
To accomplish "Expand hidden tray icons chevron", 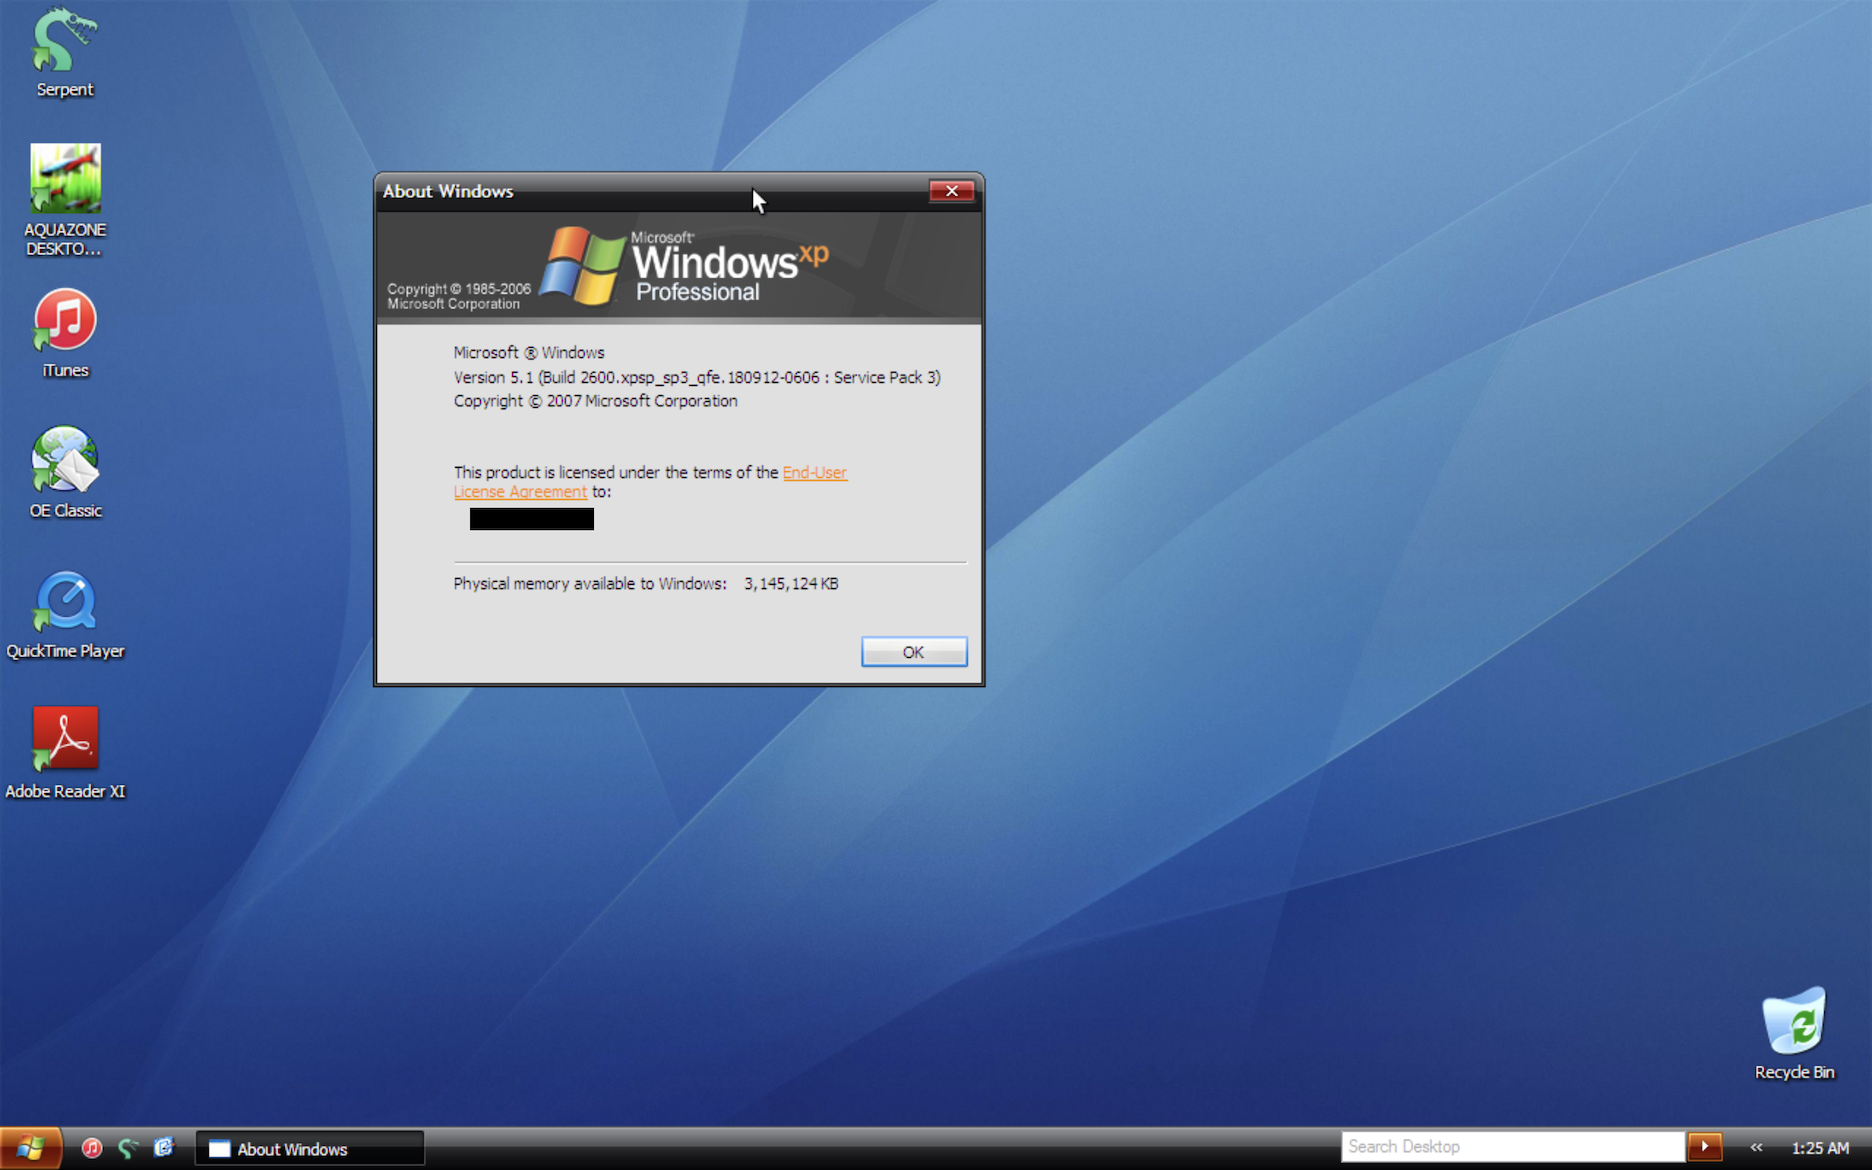I will click(1757, 1148).
